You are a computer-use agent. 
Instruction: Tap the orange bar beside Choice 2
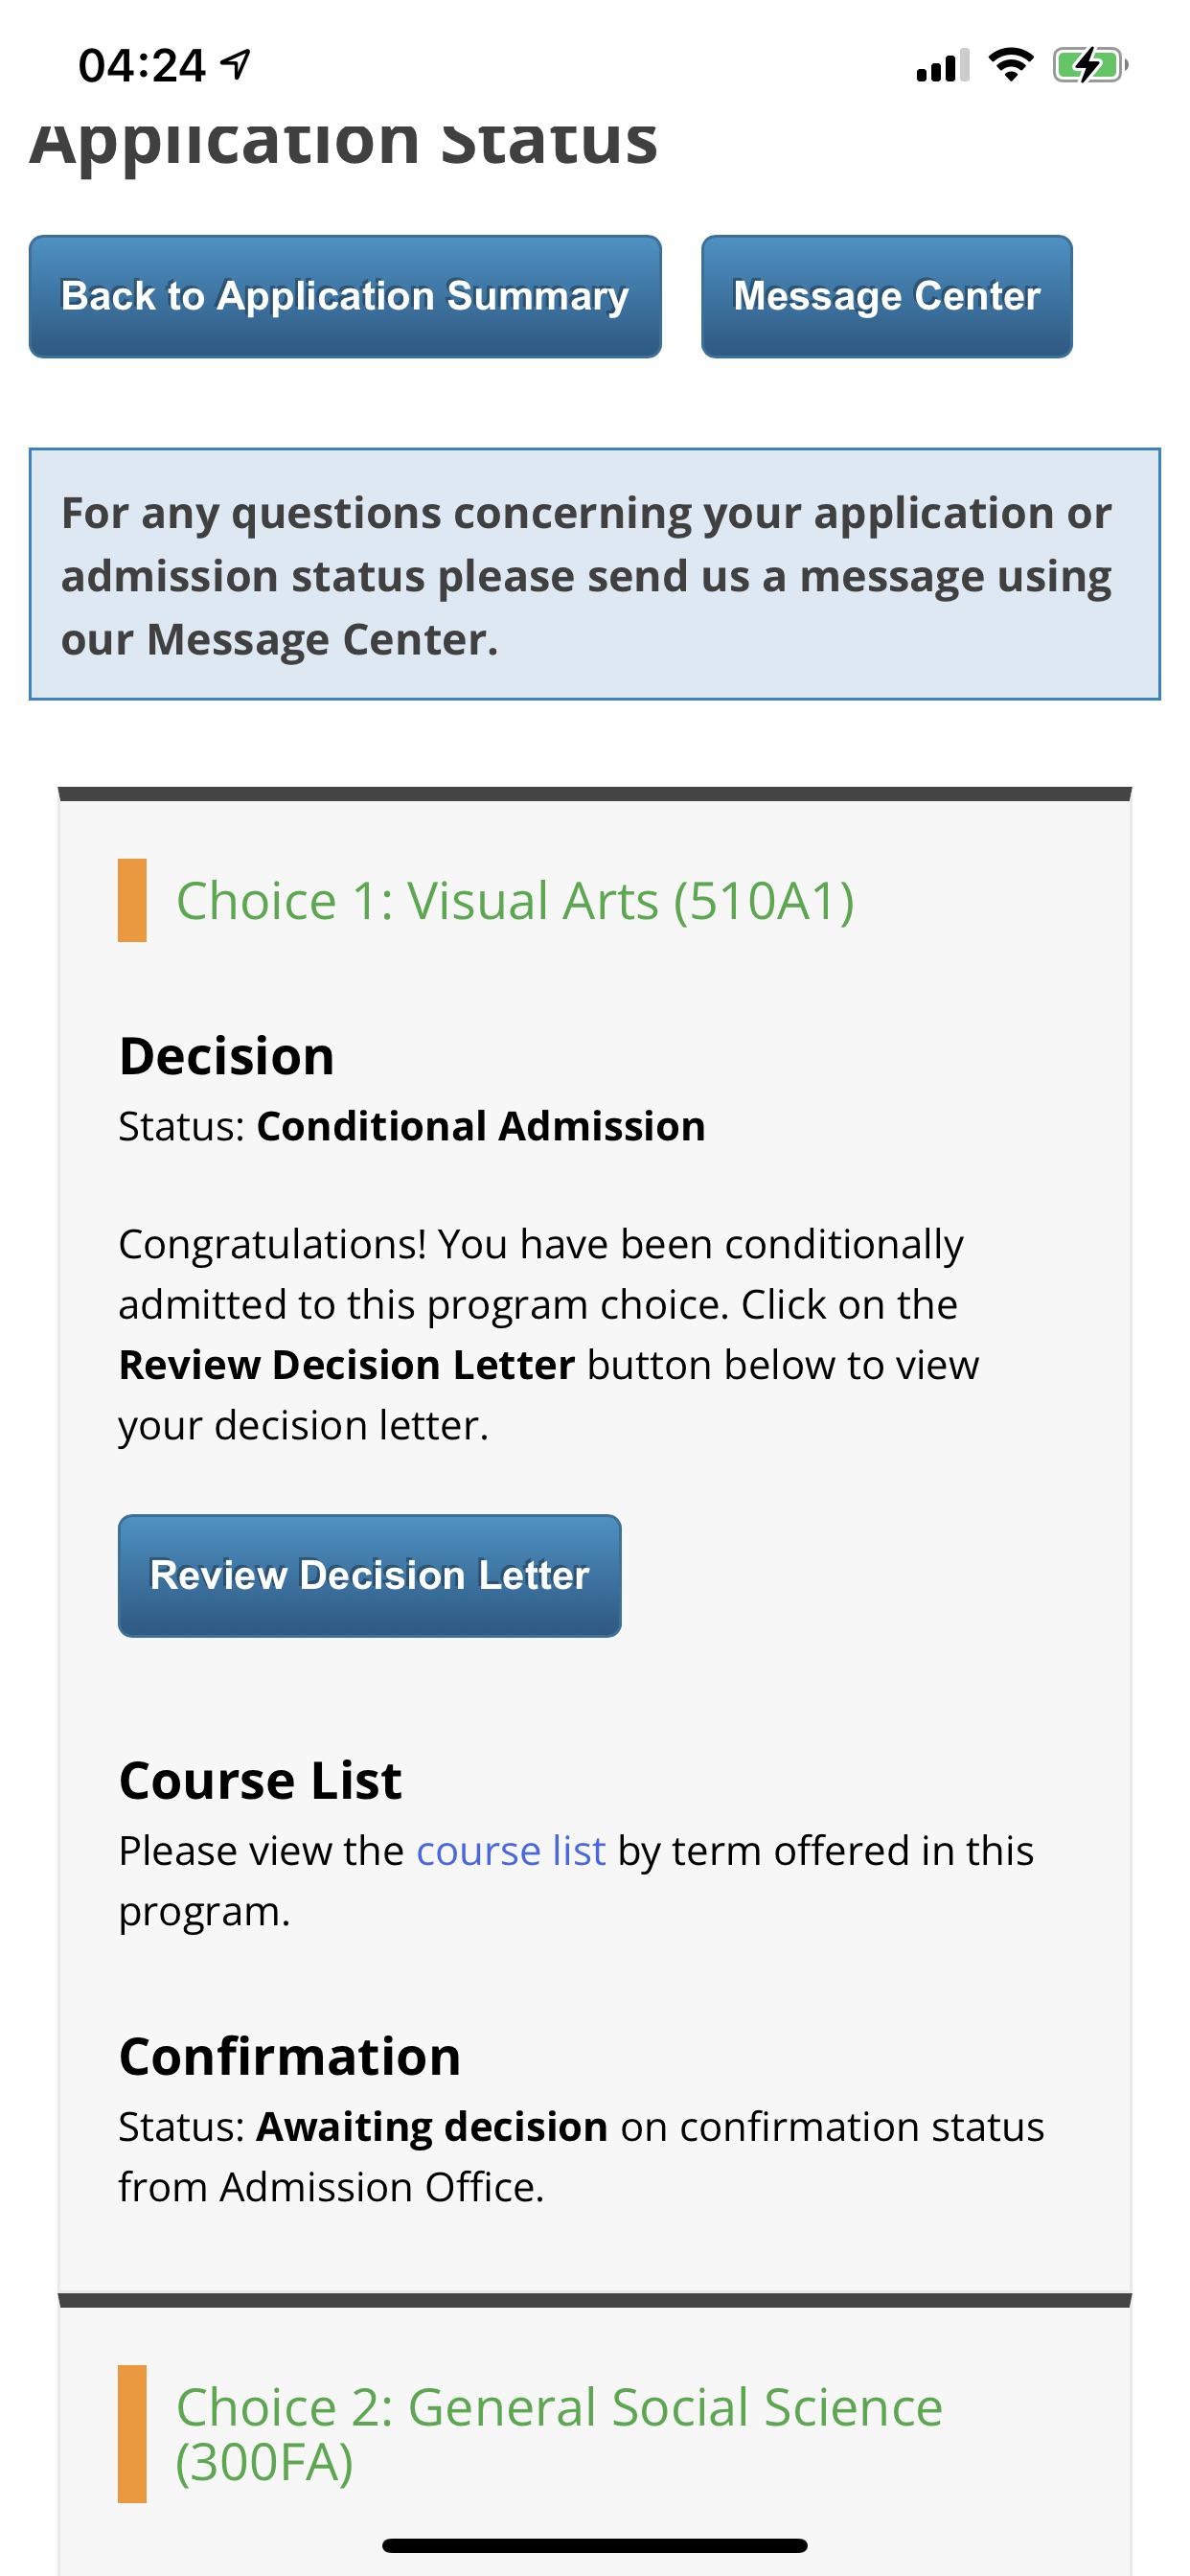133,2435
